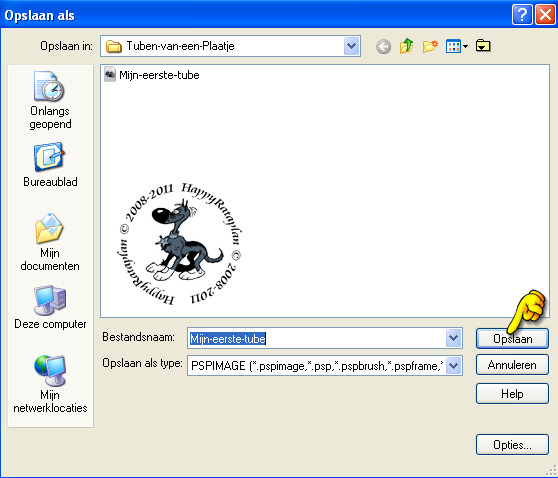Open the Opties... button
Image resolution: width=558 pixels, height=478 pixels.
[512, 445]
